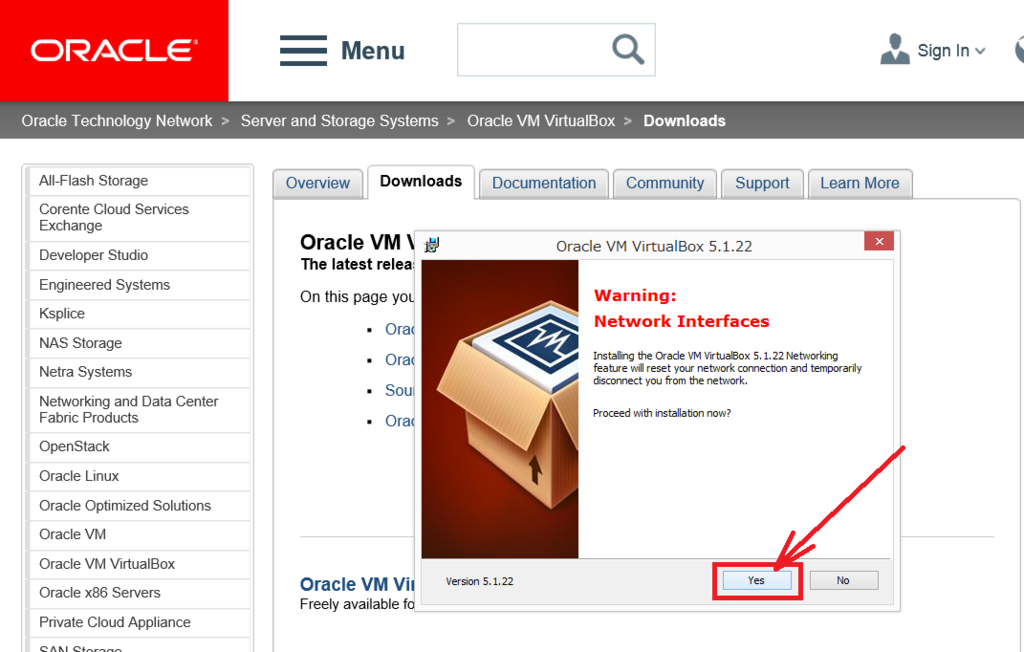Open Server and Storage Systems breadcrumb
This screenshot has width=1024, height=652.
[340, 121]
